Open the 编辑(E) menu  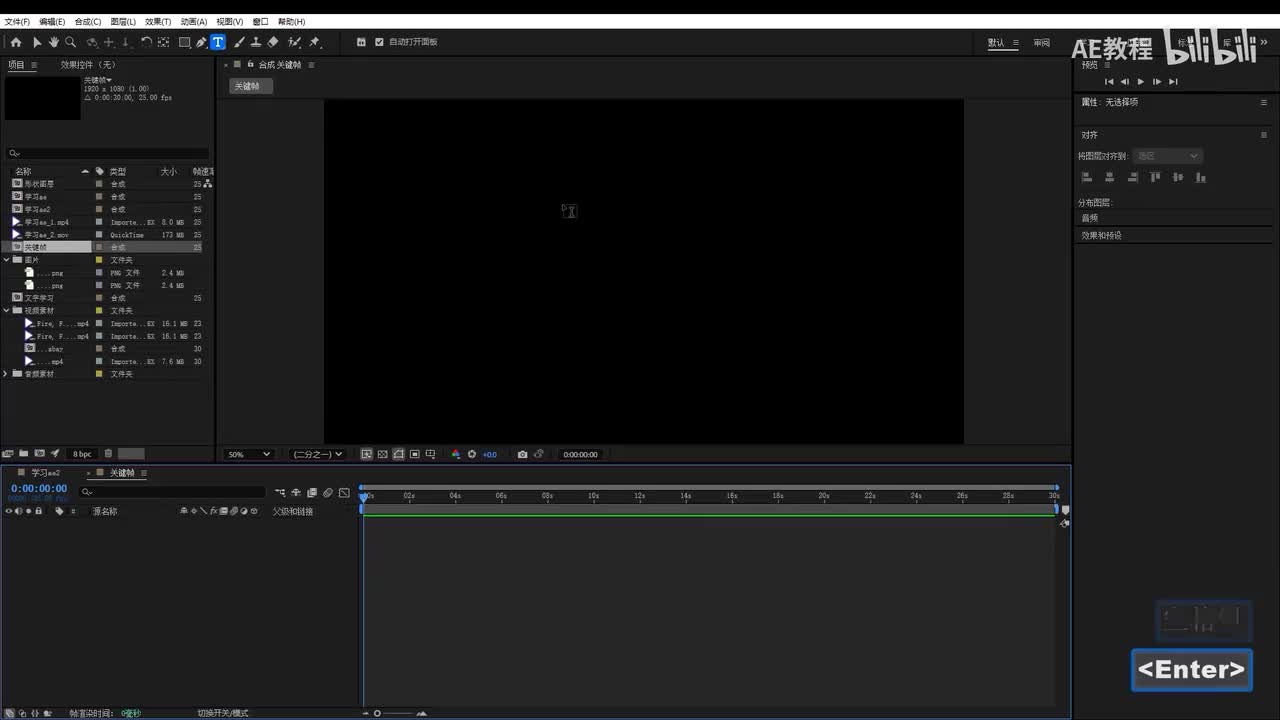(x=52, y=21)
